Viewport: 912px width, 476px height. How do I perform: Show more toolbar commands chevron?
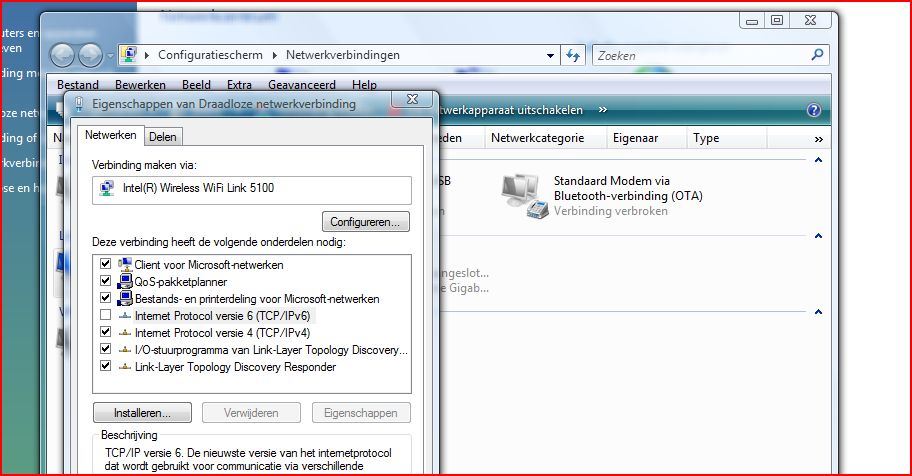click(x=603, y=109)
